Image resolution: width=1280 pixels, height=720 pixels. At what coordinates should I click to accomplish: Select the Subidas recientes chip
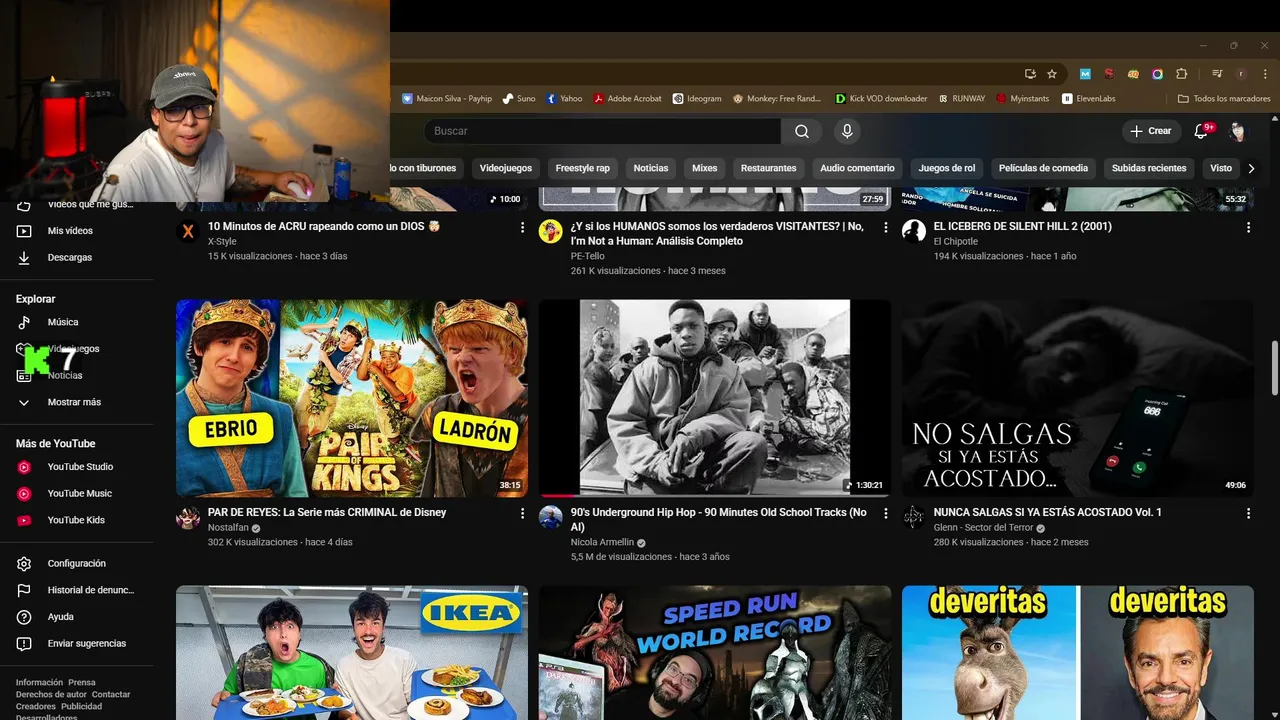pos(1149,168)
